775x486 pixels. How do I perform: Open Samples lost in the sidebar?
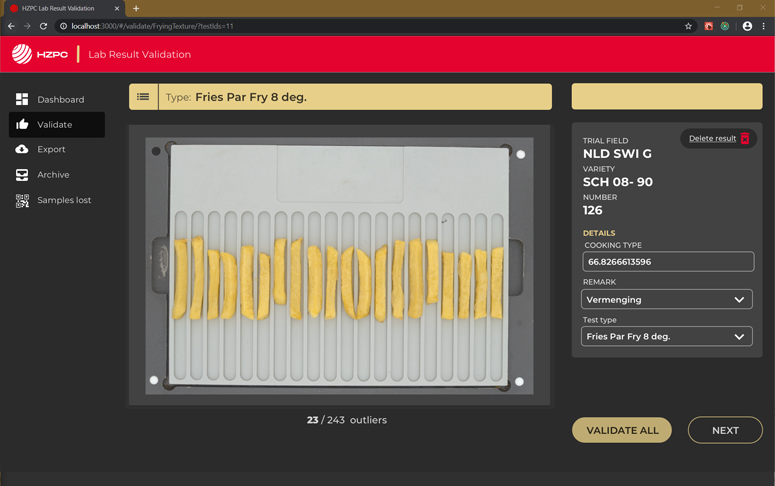[57, 200]
